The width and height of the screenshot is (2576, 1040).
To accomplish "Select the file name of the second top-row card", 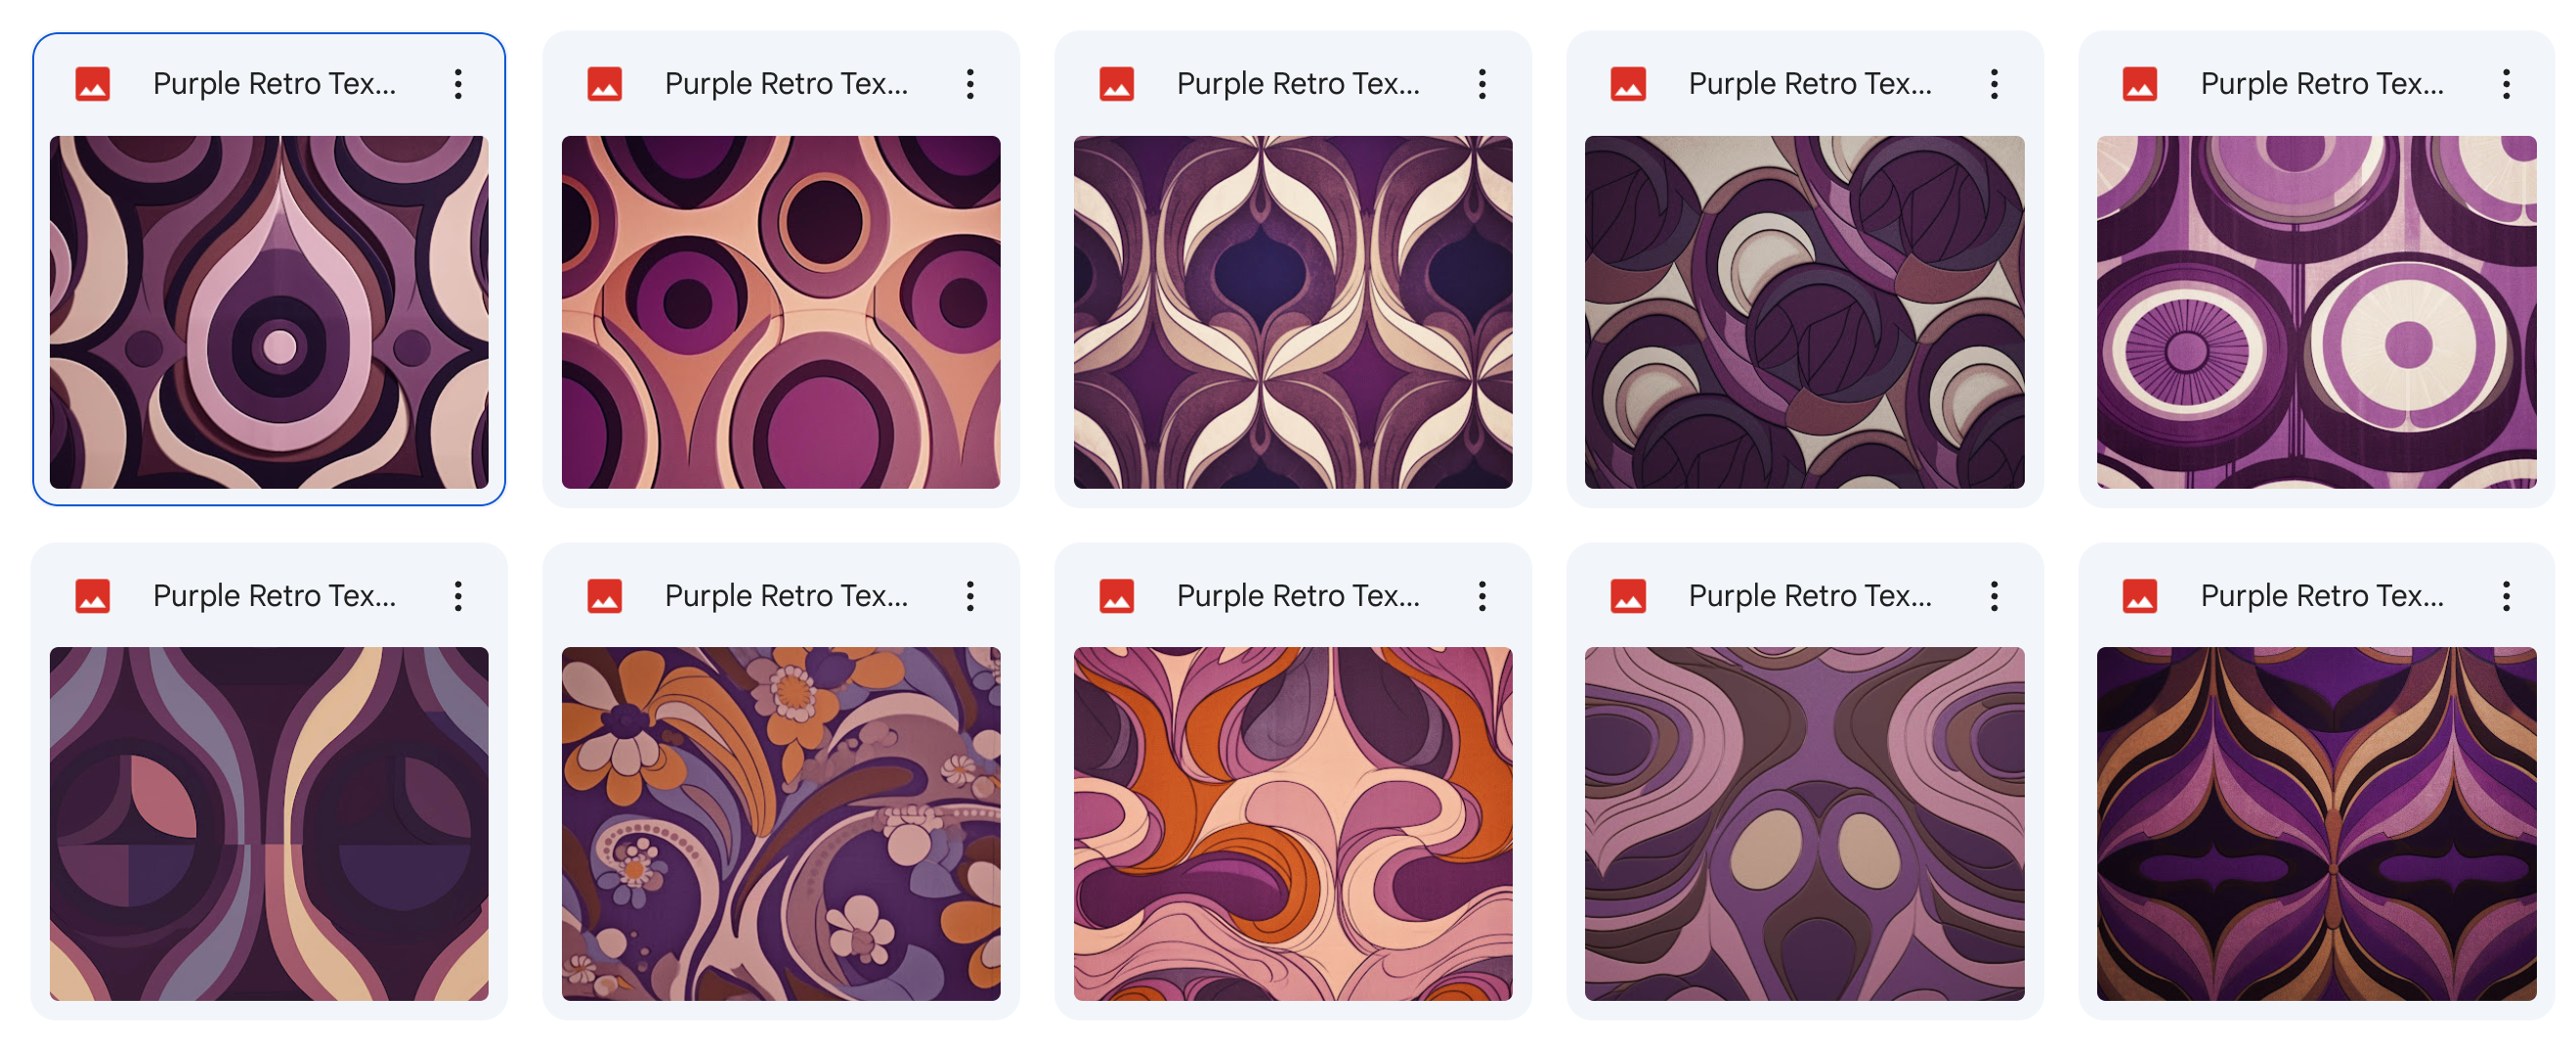I will pos(786,84).
